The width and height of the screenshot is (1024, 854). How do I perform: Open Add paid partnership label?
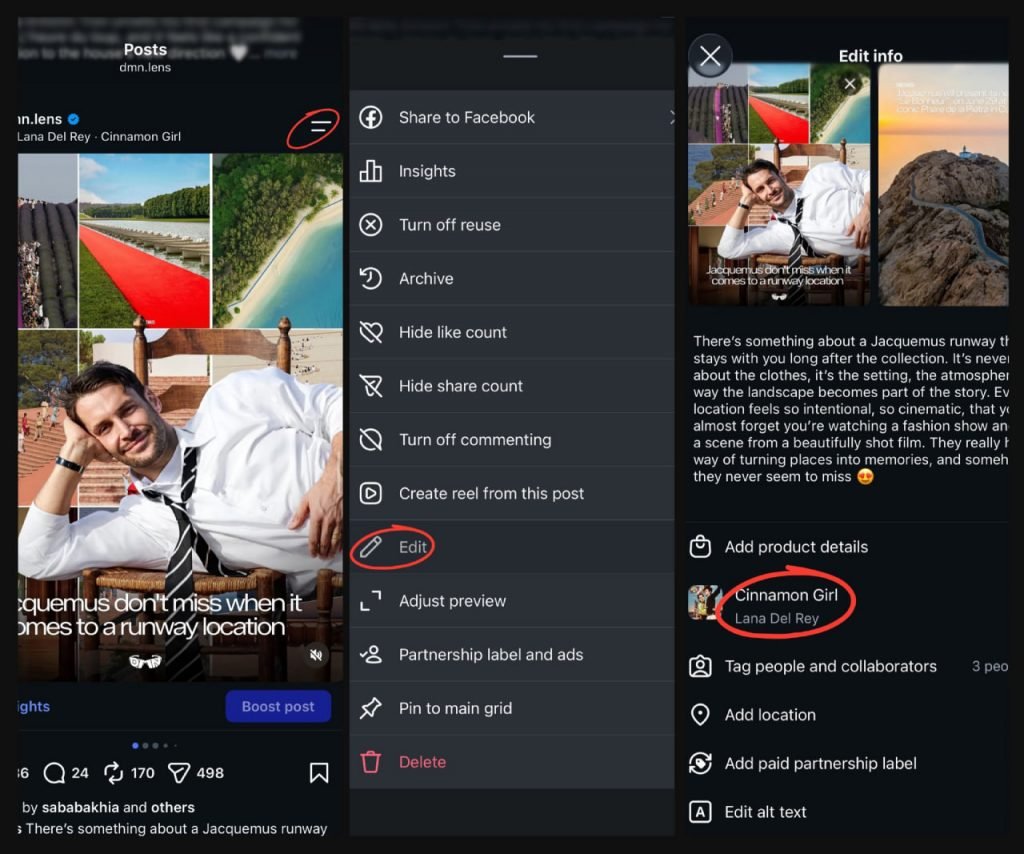pos(848,763)
